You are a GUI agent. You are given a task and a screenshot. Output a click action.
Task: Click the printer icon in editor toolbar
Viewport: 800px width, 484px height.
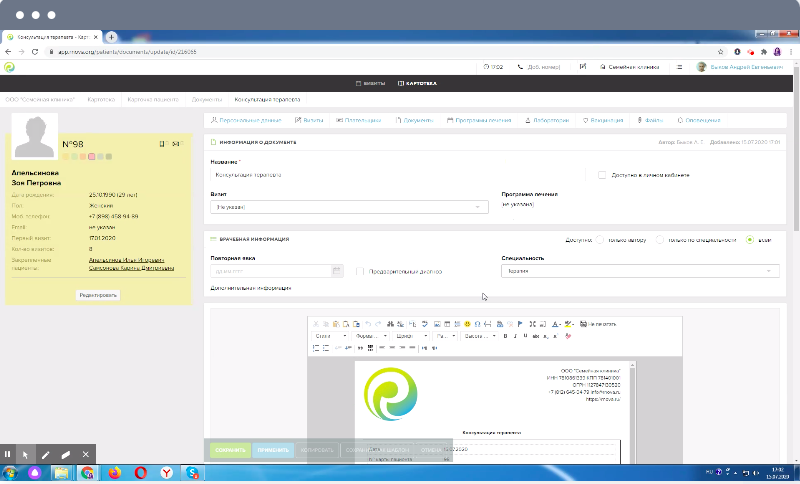tap(583, 324)
